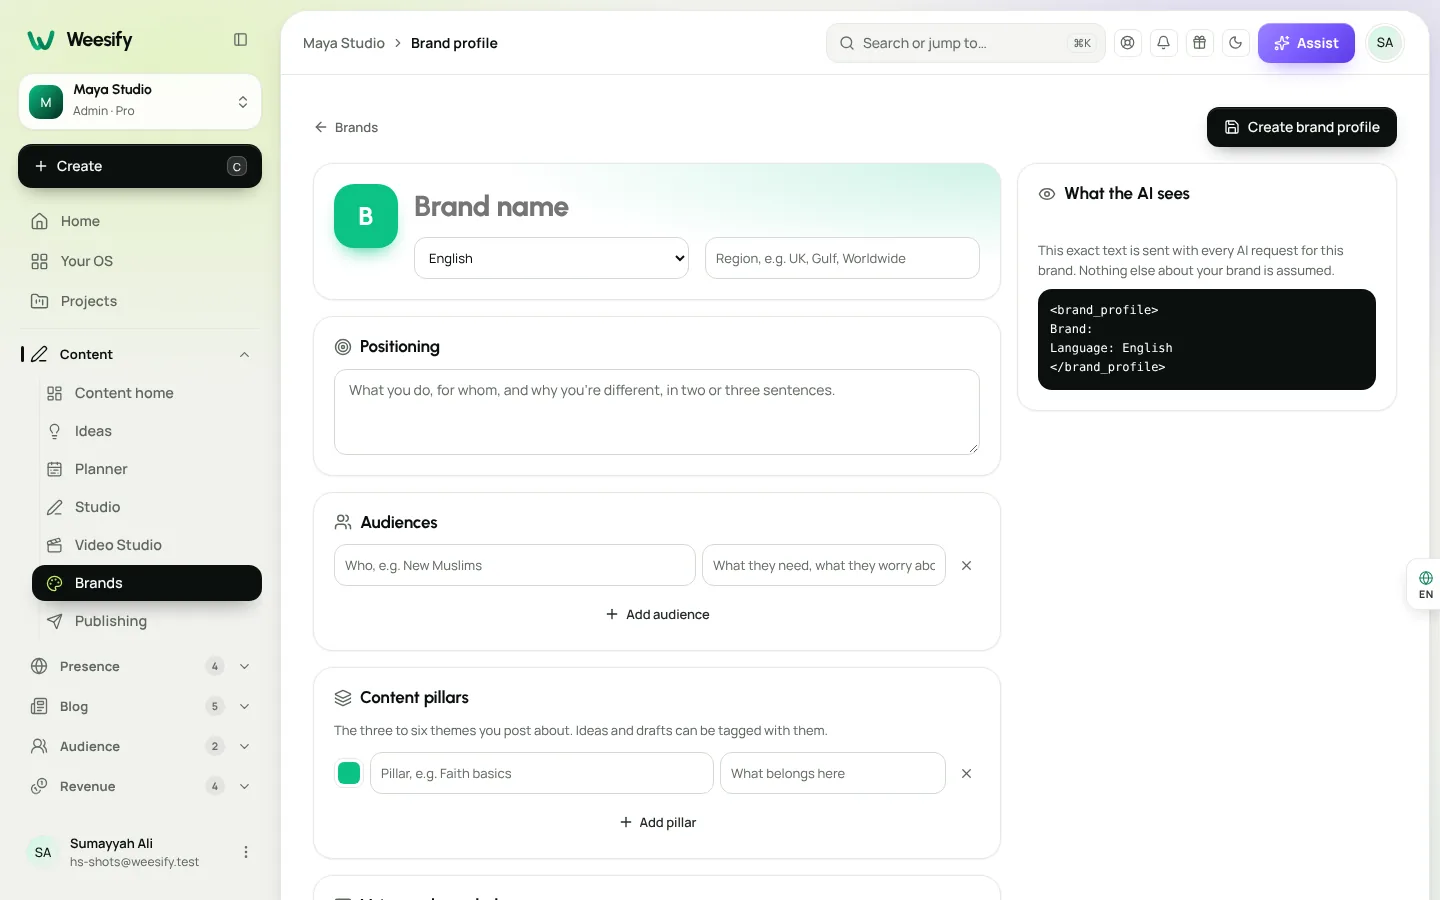Click the Create button in sidebar
Viewport: 1440px width, 900px height.
tap(140, 166)
